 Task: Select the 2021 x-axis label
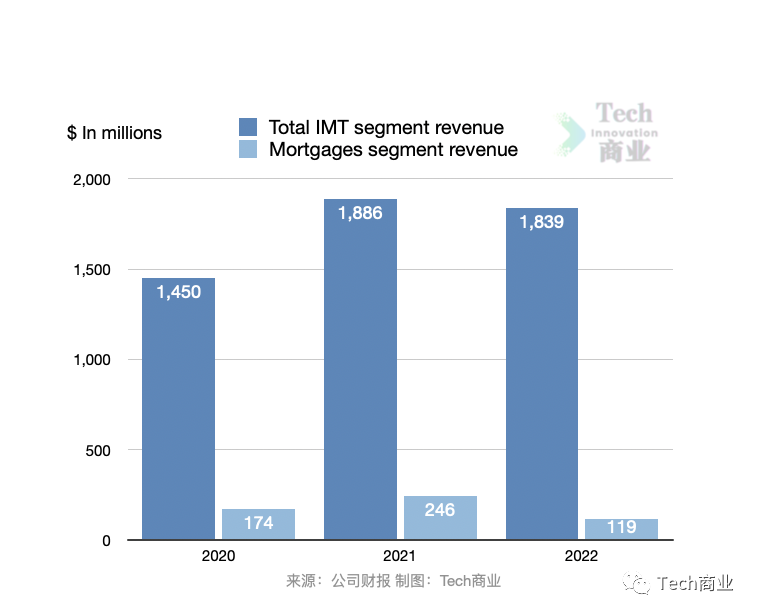[x=400, y=556]
